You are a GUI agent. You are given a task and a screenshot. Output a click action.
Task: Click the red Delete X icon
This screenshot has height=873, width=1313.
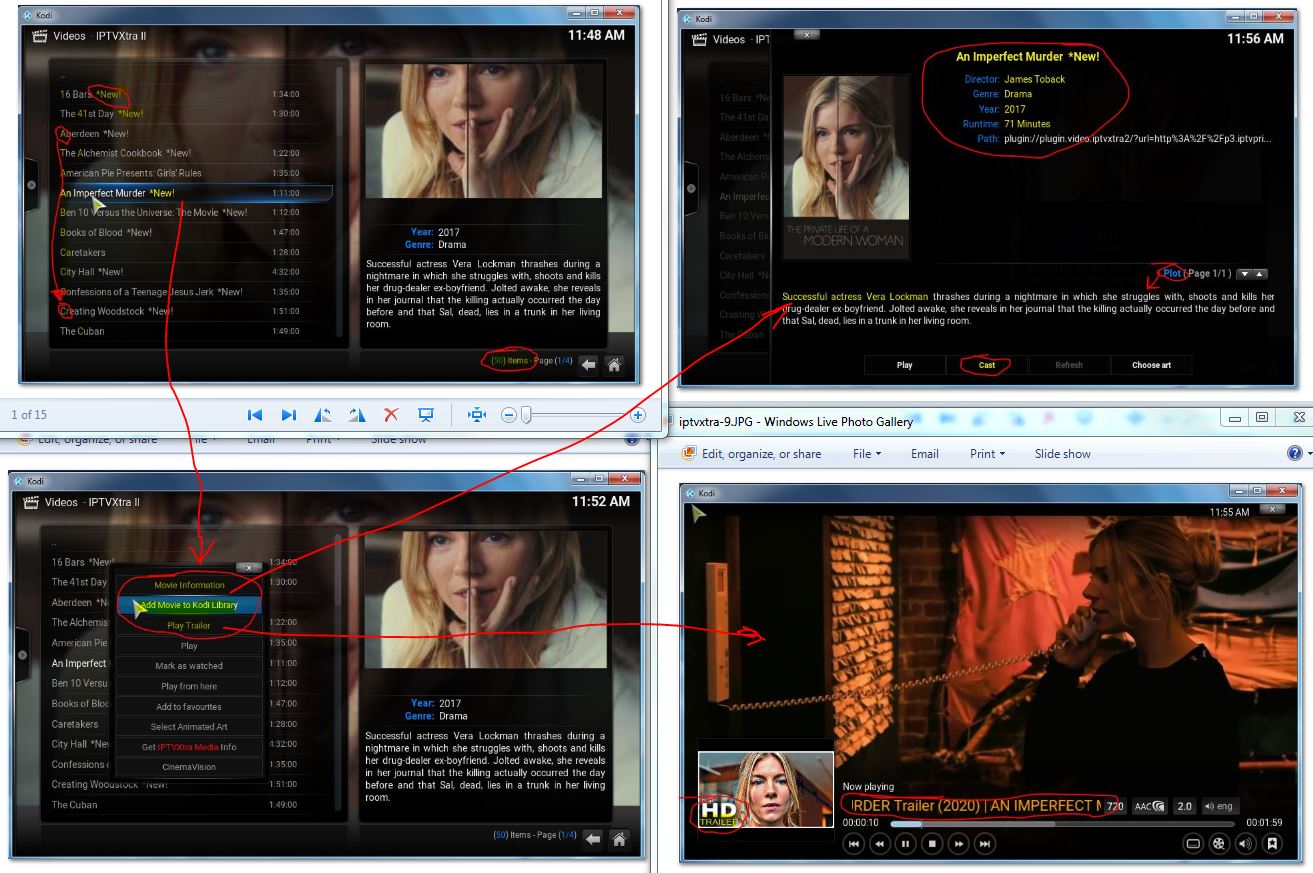392,415
